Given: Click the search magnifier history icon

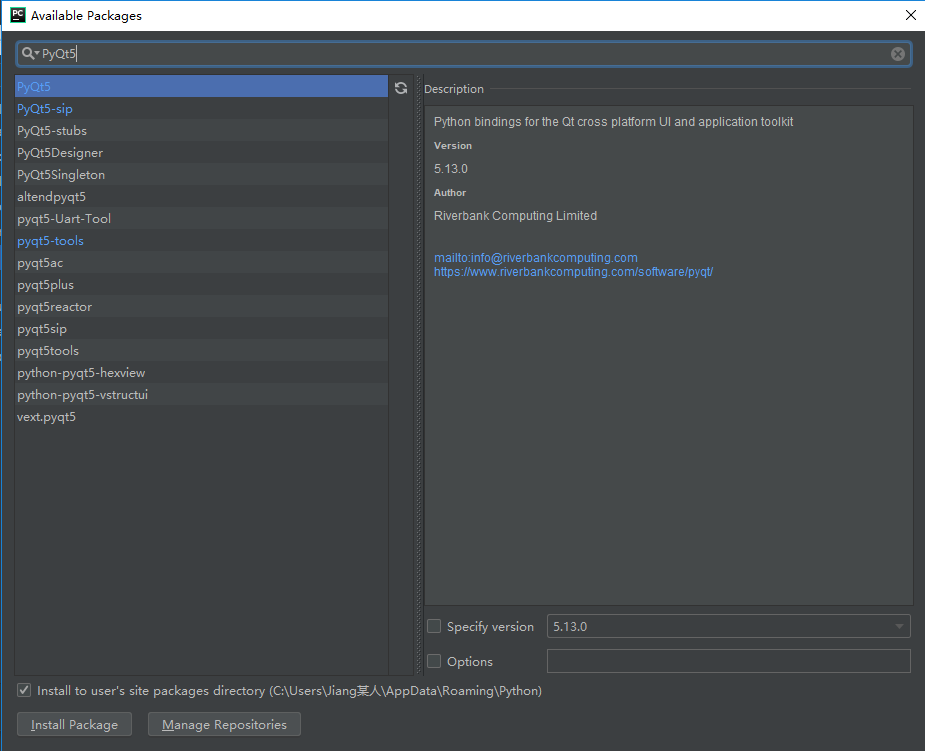Looking at the screenshot, I should click(29, 54).
